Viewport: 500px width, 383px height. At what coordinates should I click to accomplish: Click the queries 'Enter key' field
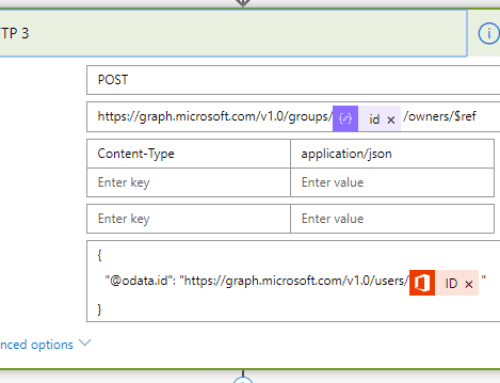pos(189,219)
